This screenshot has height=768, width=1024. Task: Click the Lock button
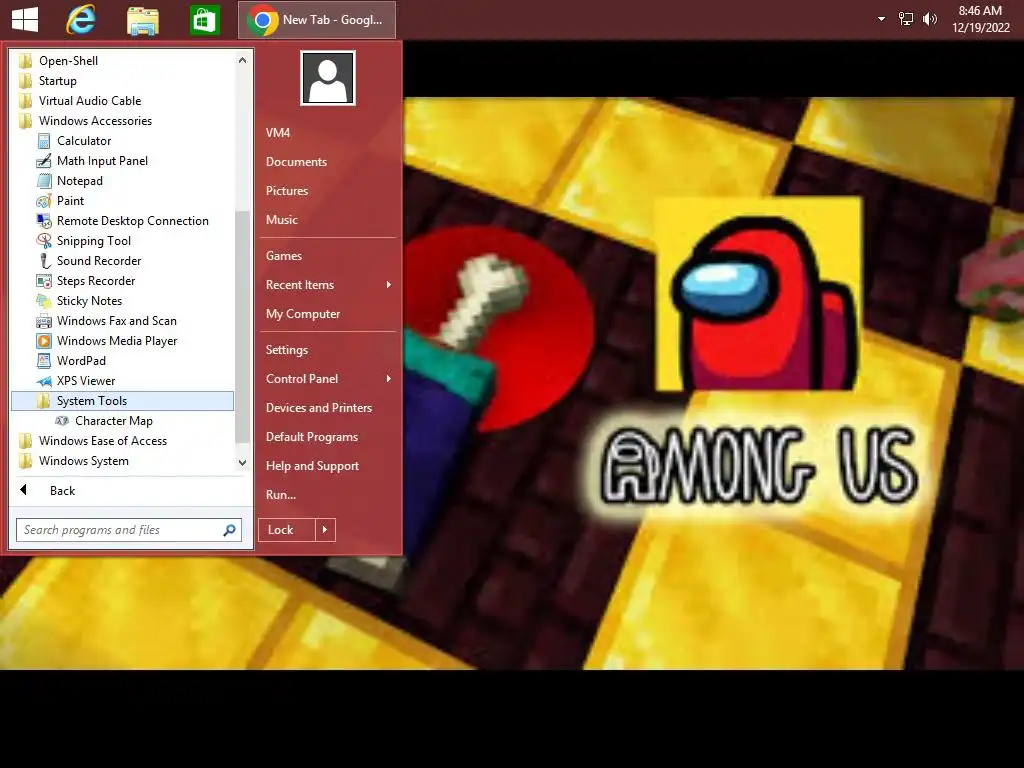point(287,530)
